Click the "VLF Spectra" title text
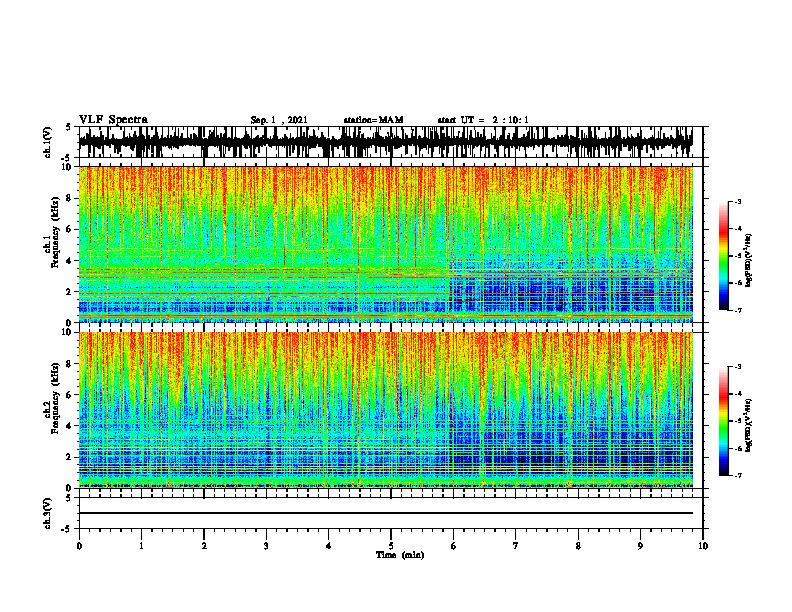This screenshot has width=792, height=612. [113, 120]
